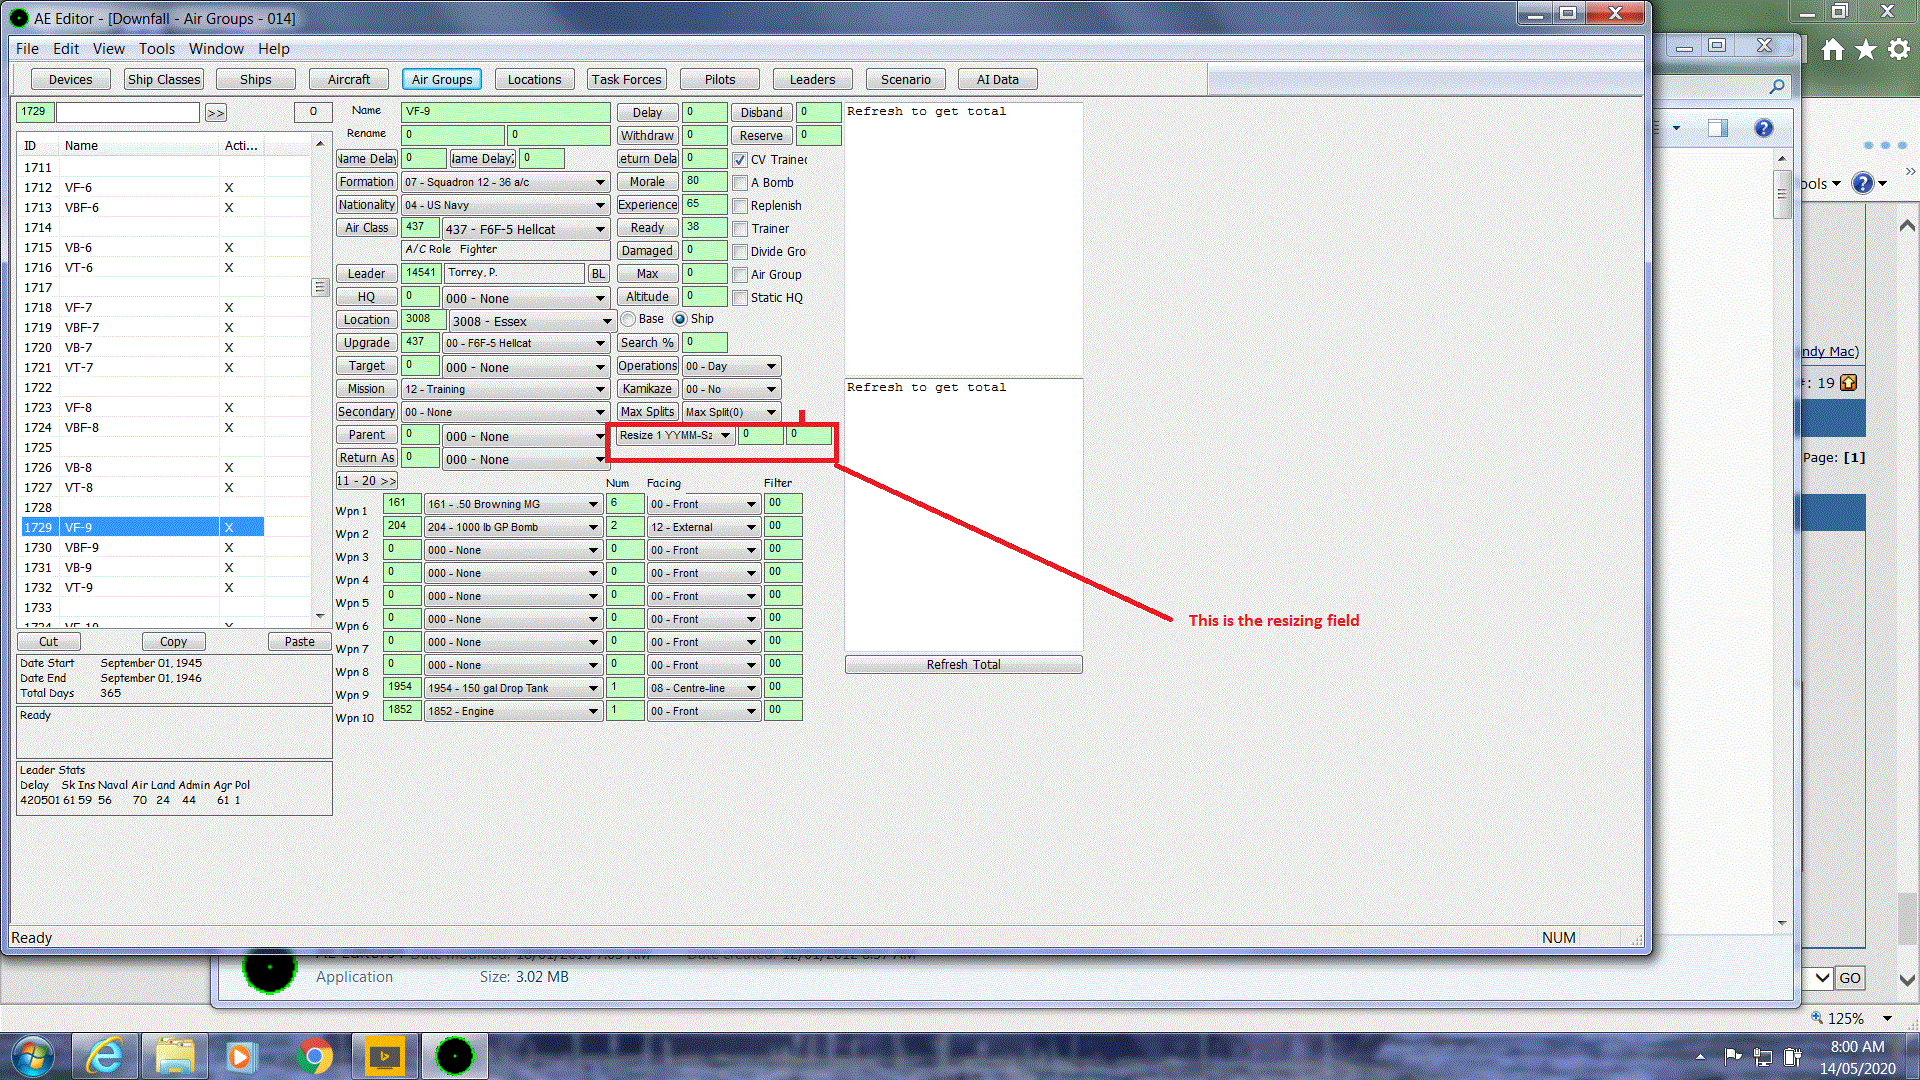Select the VT-8 row in list
Viewport: 1920px width, 1080px height.
tap(143, 488)
